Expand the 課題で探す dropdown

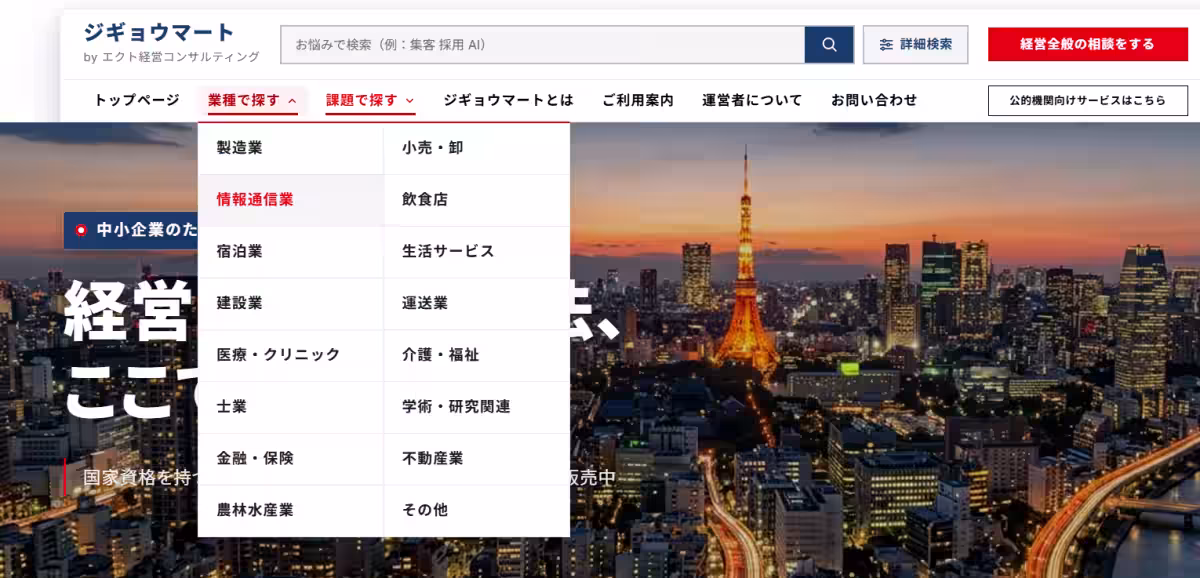370,100
